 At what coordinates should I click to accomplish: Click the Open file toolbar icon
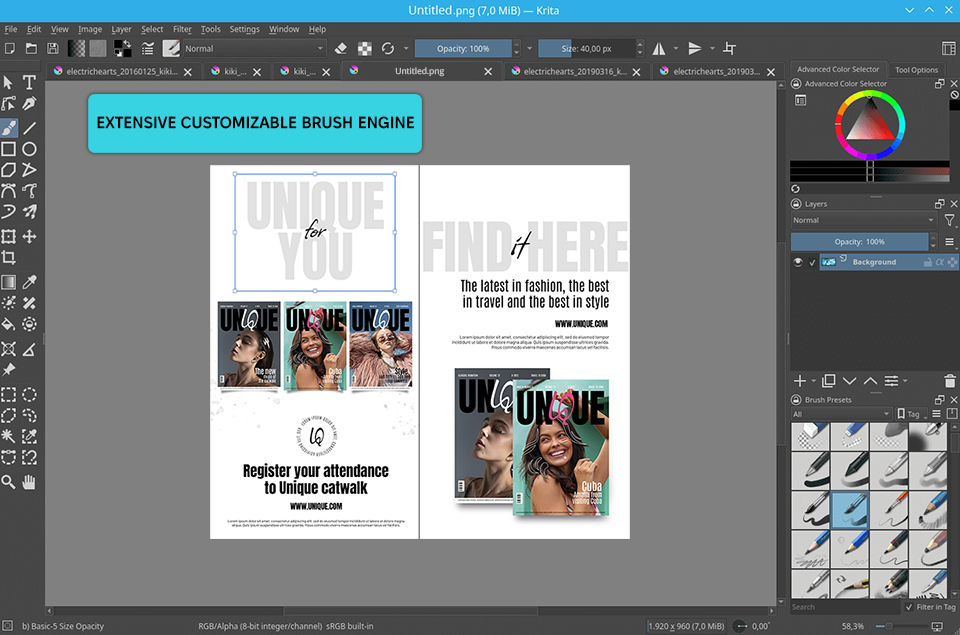pyautogui.click(x=31, y=48)
